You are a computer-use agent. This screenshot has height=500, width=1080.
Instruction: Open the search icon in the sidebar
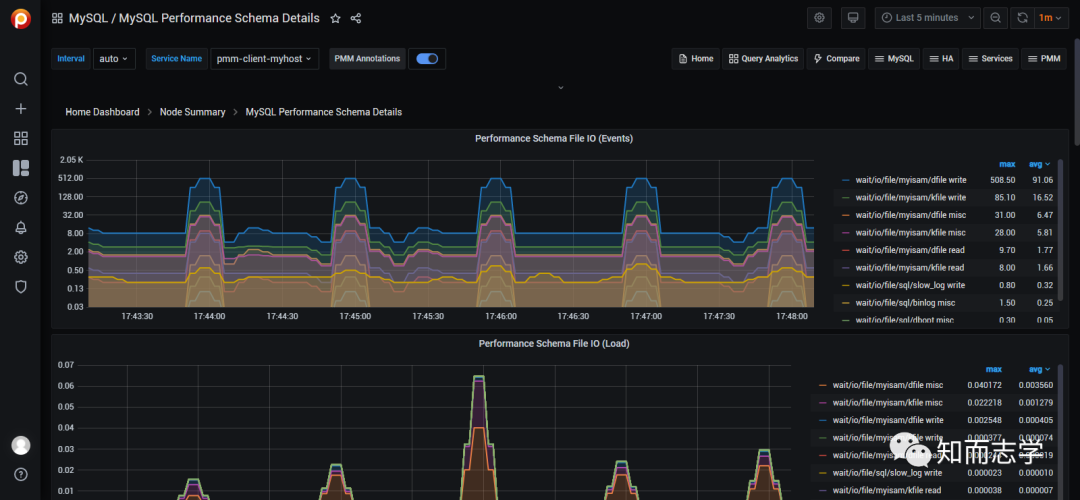(x=21, y=79)
